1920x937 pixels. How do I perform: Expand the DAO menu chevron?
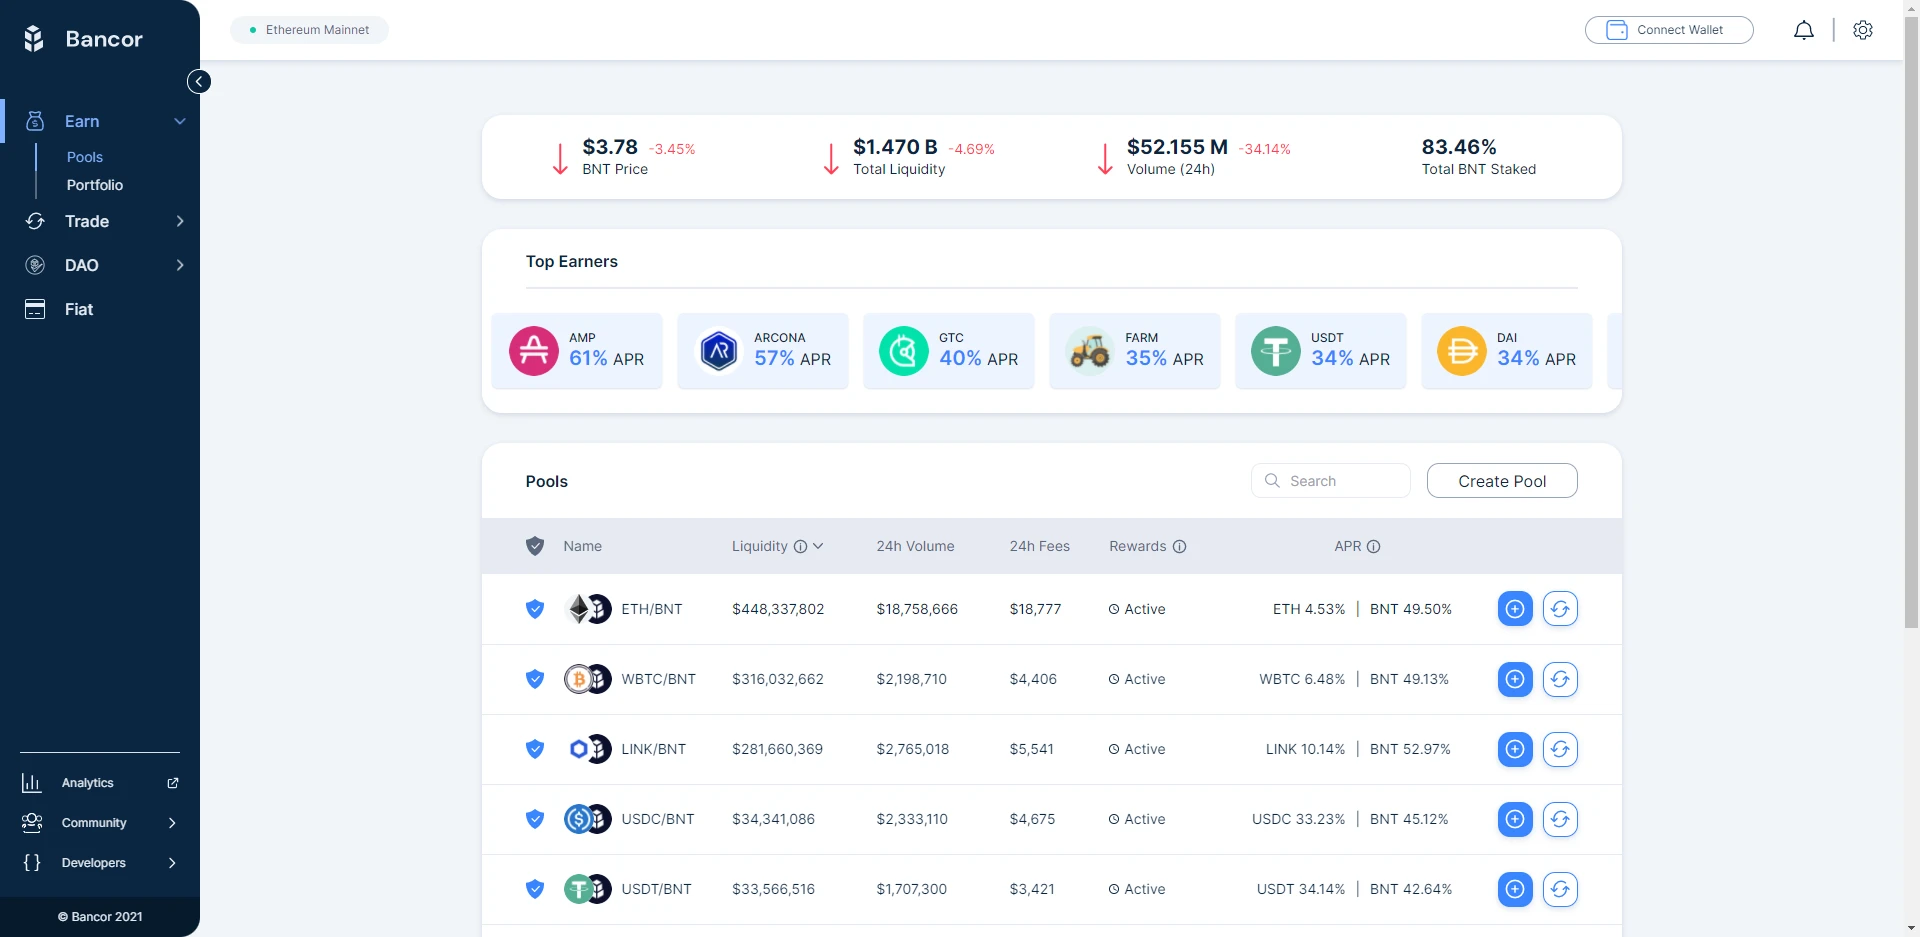click(180, 265)
